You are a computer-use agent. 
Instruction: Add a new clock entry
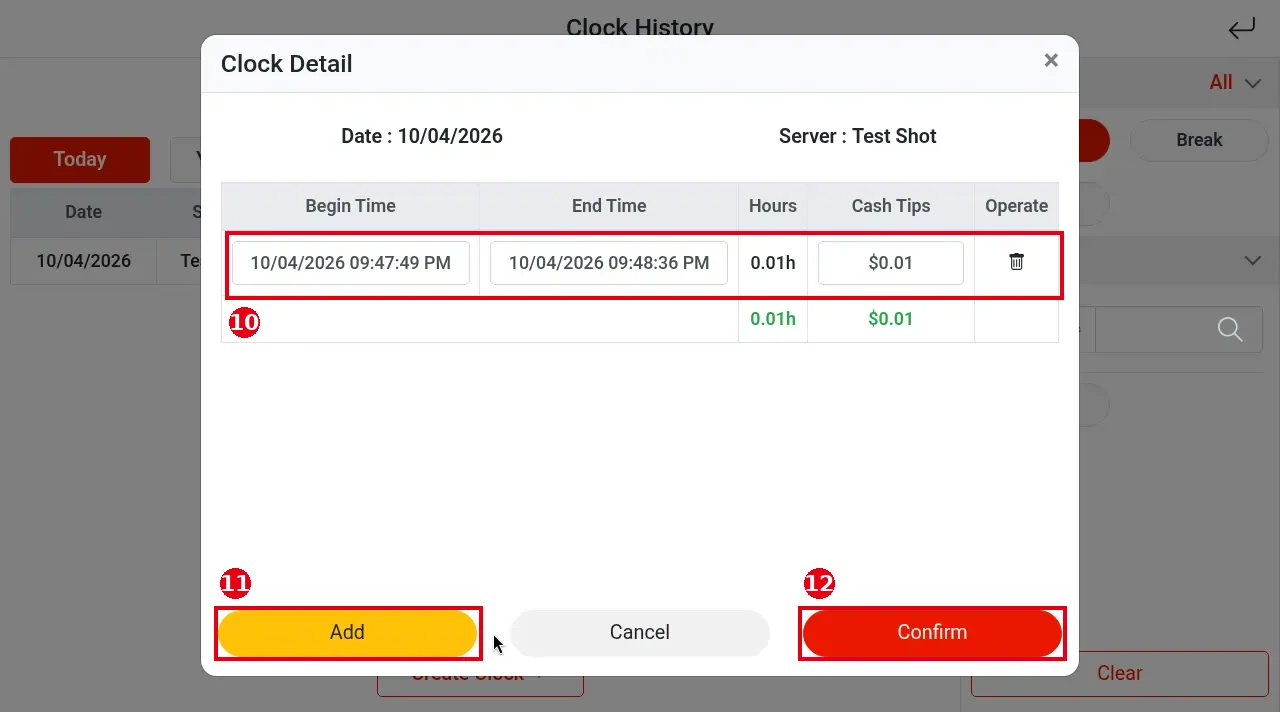(347, 632)
